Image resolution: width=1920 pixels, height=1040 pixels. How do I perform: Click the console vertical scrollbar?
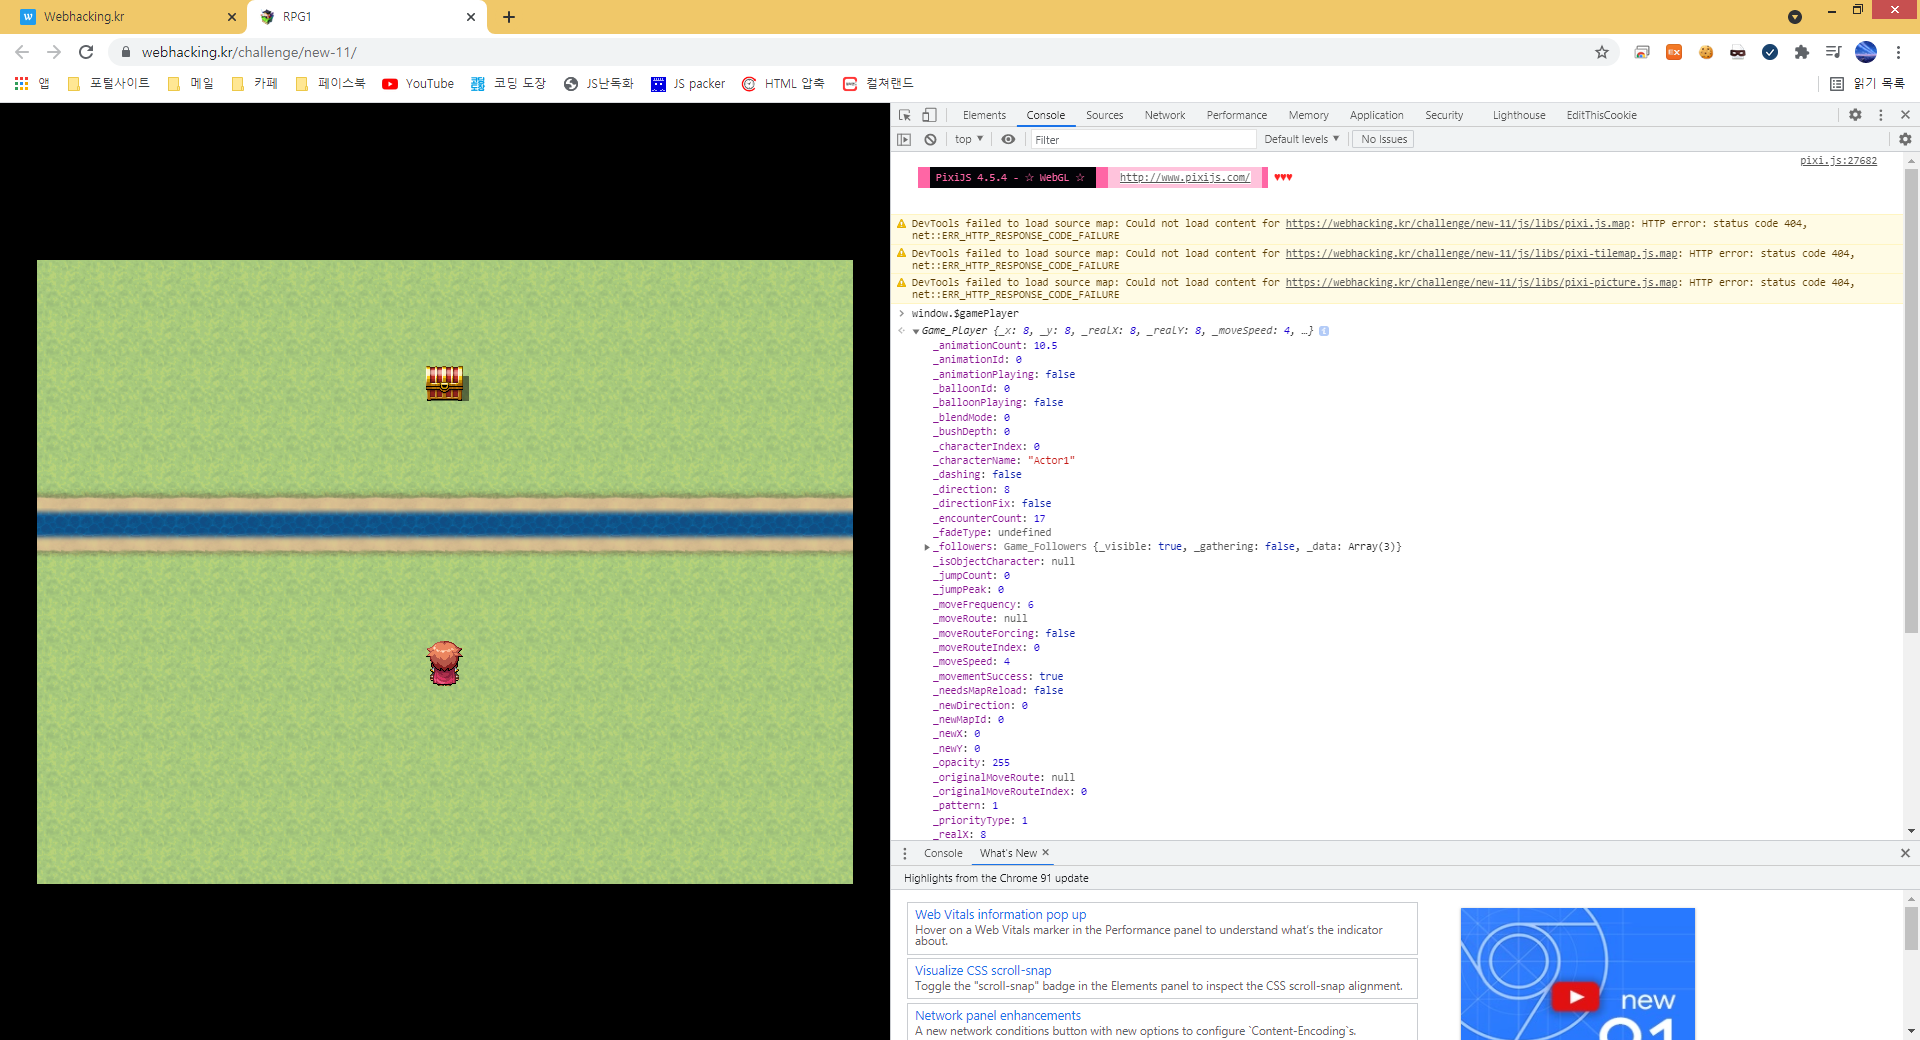tap(1911, 400)
